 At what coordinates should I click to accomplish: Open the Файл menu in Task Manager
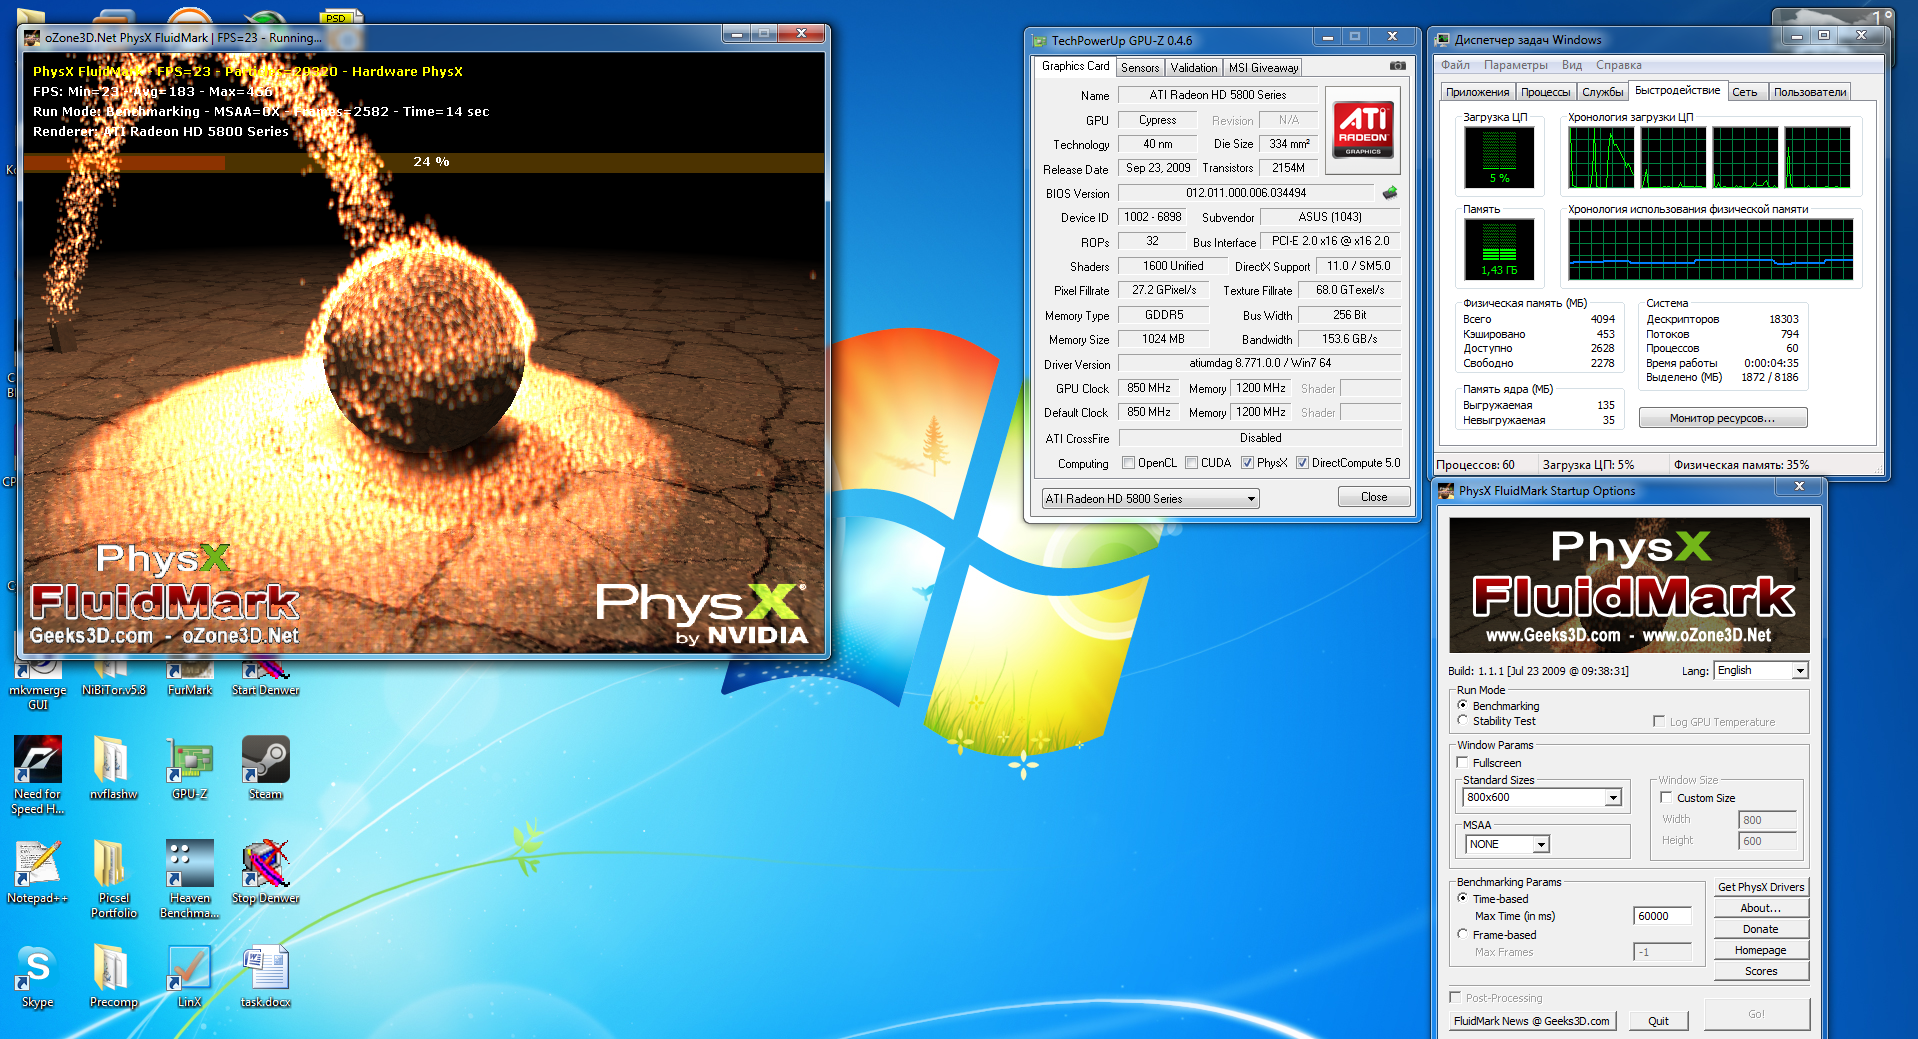click(1456, 65)
